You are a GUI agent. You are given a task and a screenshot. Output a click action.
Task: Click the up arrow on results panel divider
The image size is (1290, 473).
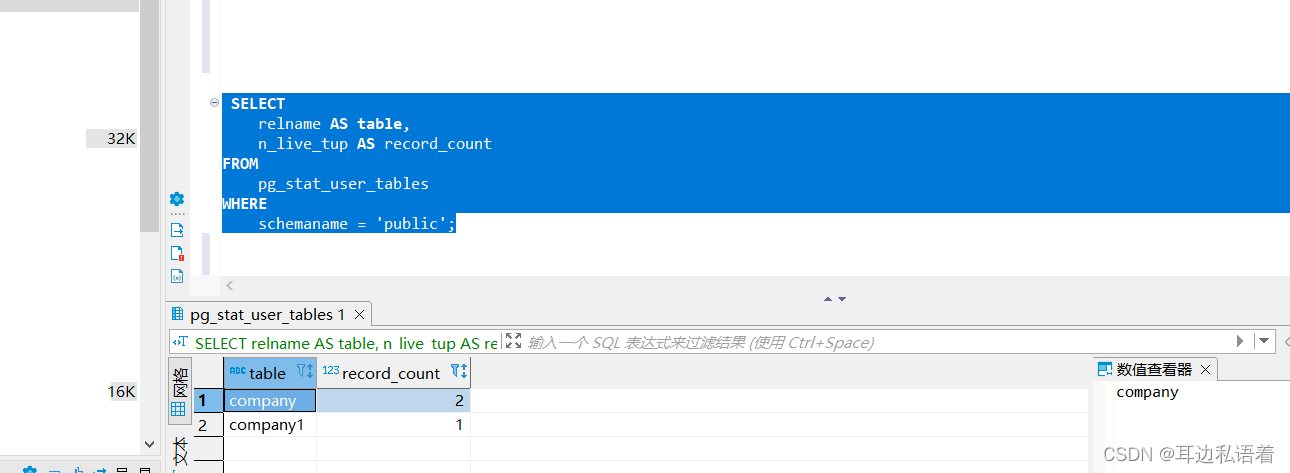pyautogui.click(x=828, y=298)
